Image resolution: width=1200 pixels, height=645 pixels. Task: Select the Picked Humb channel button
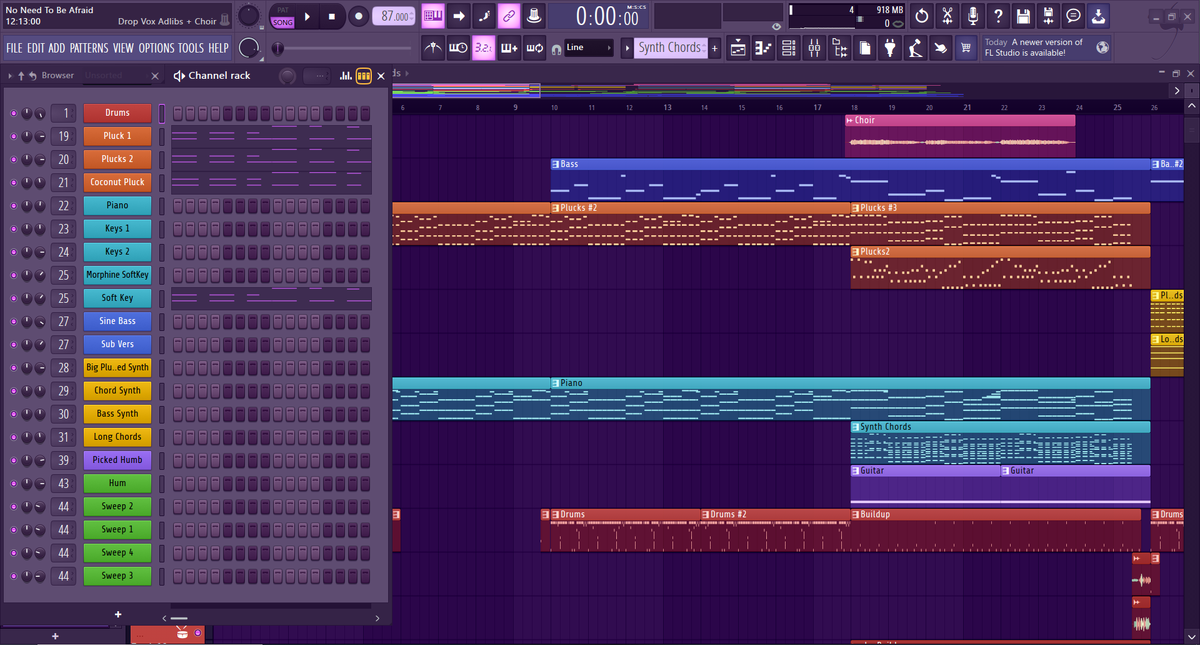click(x=118, y=460)
